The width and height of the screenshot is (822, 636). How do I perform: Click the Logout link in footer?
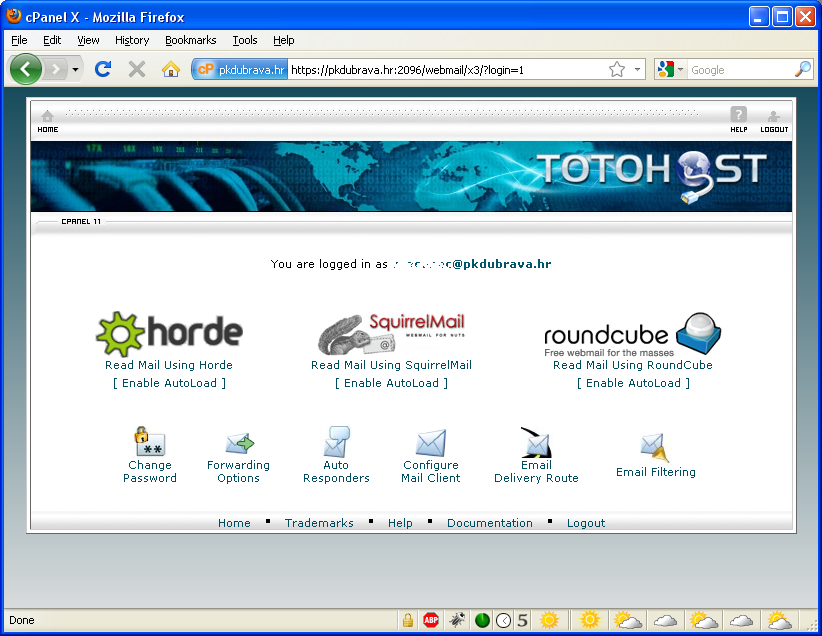pos(586,523)
